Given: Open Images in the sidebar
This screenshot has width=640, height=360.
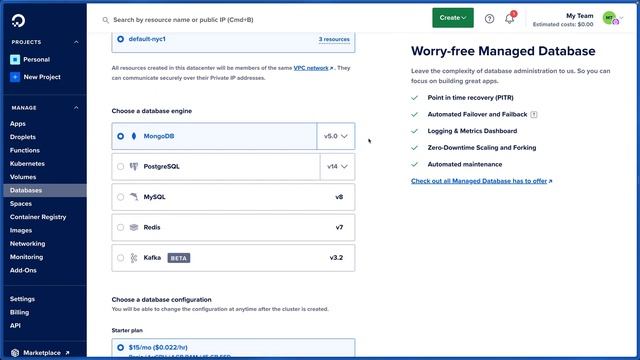Looking at the screenshot, I should tap(21, 230).
